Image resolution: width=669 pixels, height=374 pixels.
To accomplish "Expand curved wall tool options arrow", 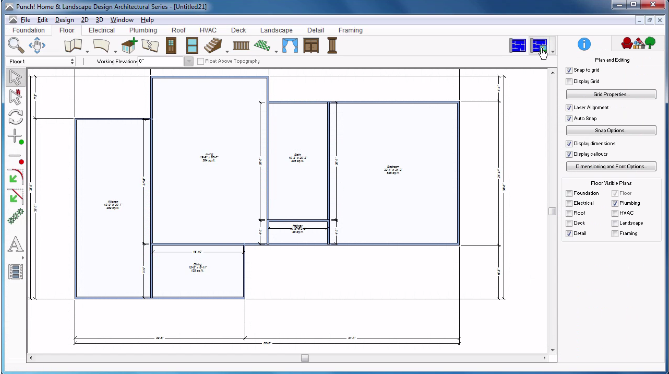I will 115,52.
